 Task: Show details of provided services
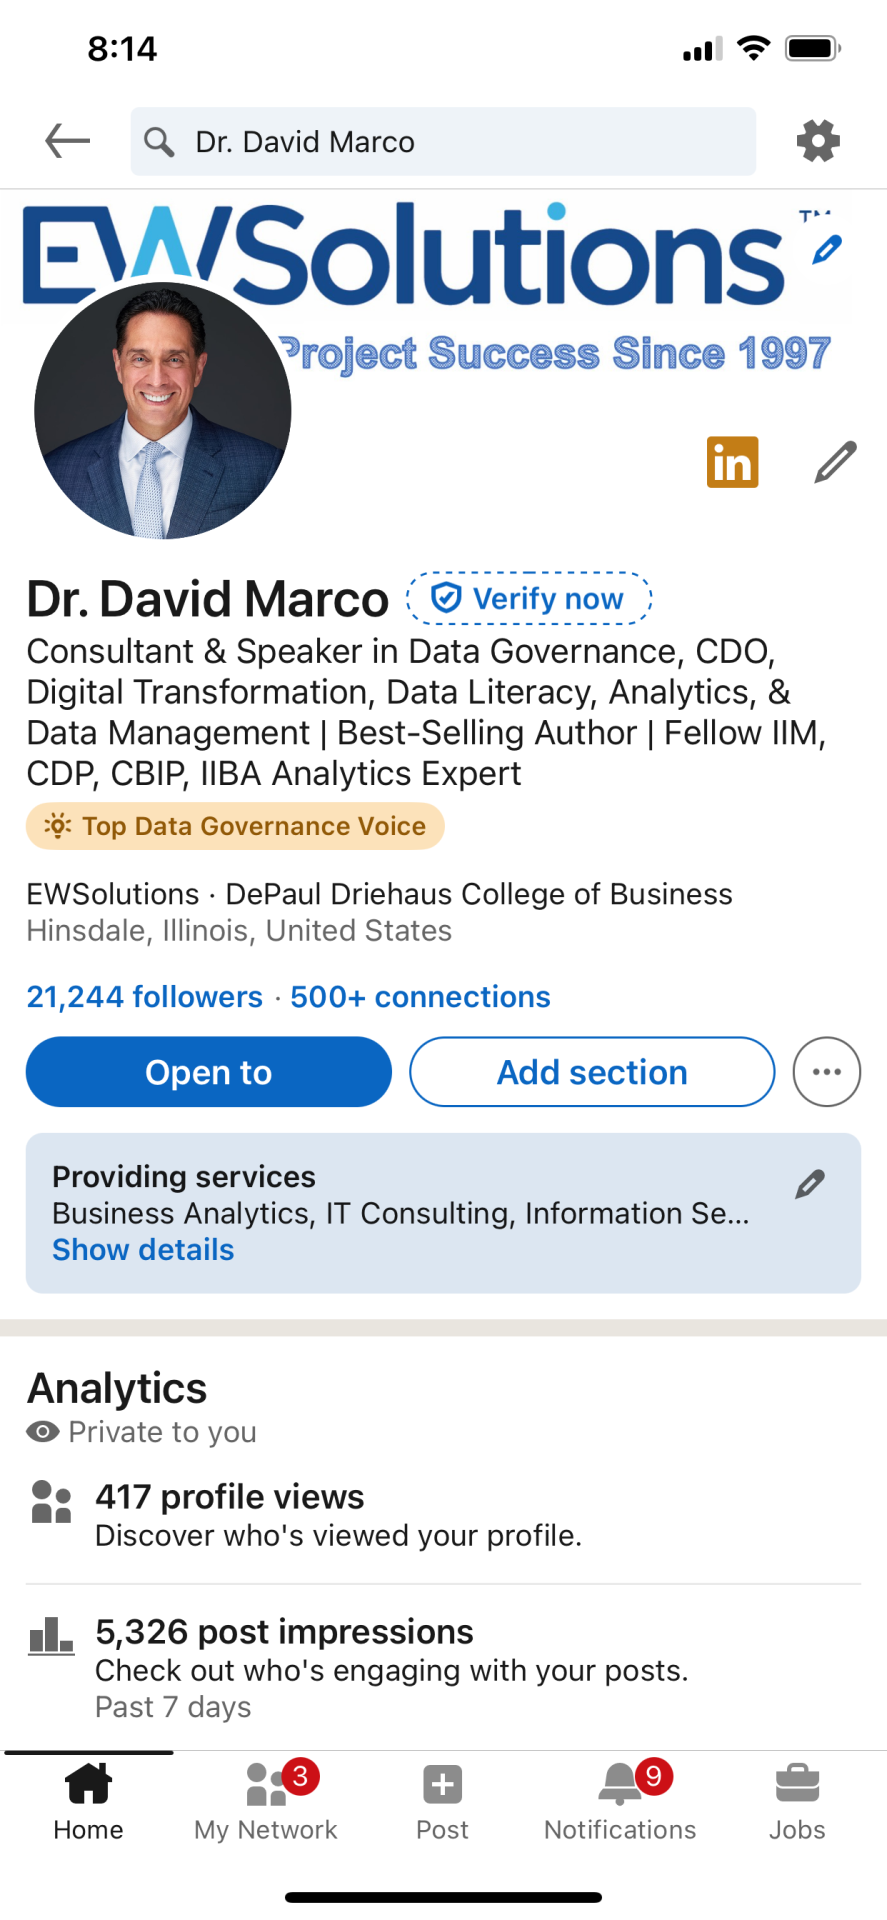point(143,1250)
